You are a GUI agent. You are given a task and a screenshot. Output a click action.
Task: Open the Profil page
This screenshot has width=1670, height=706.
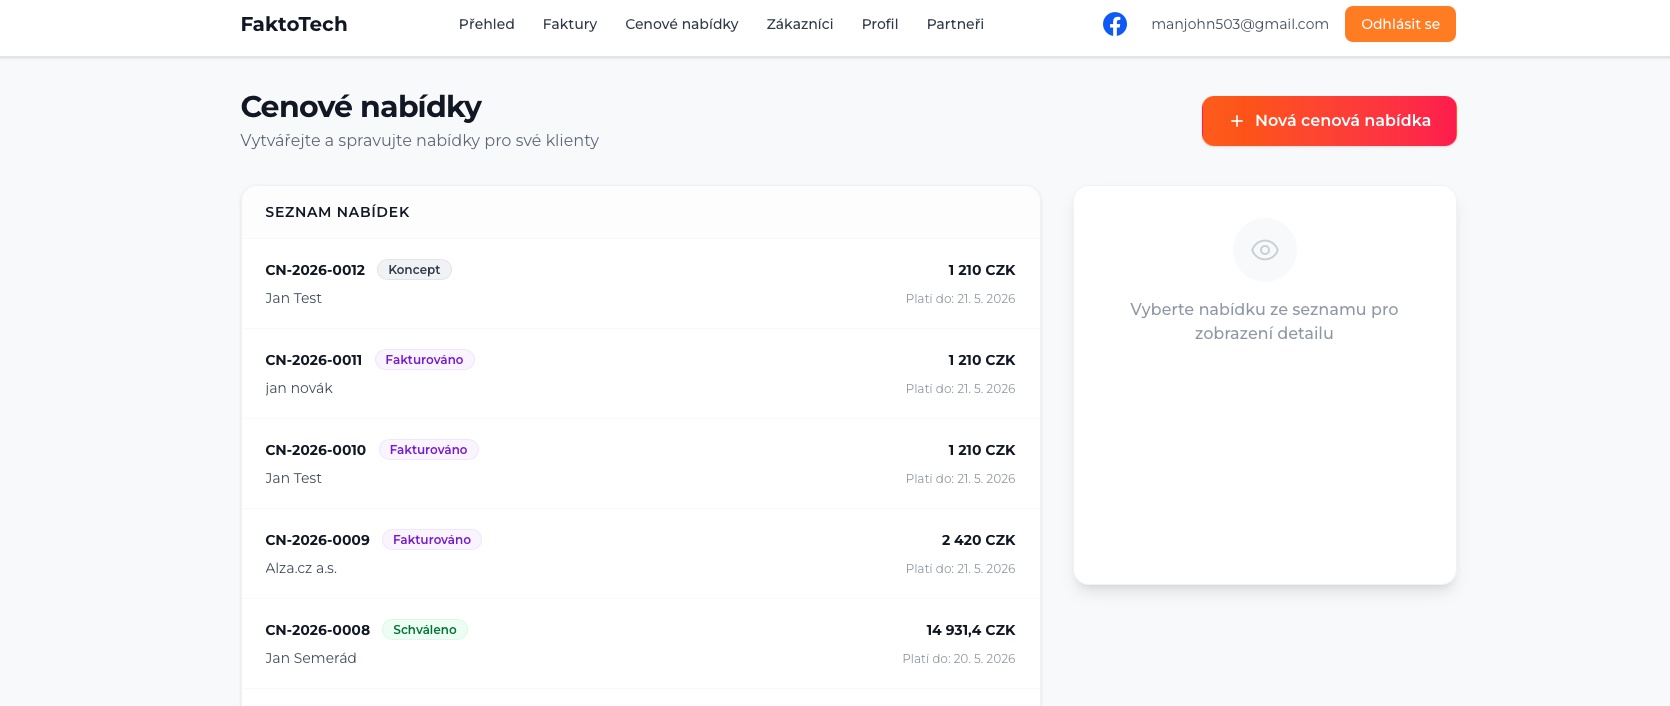pos(880,24)
